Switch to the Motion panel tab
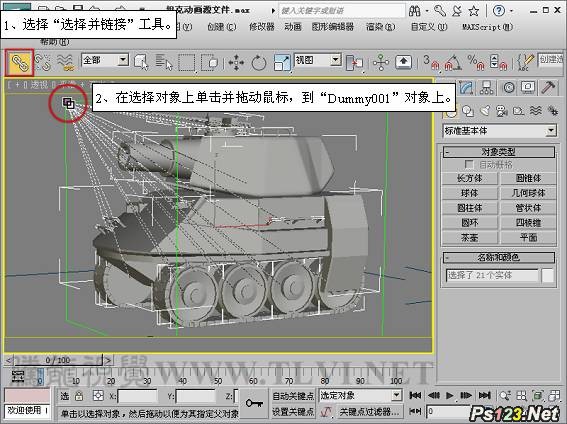The image size is (567, 424). (508, 88)
